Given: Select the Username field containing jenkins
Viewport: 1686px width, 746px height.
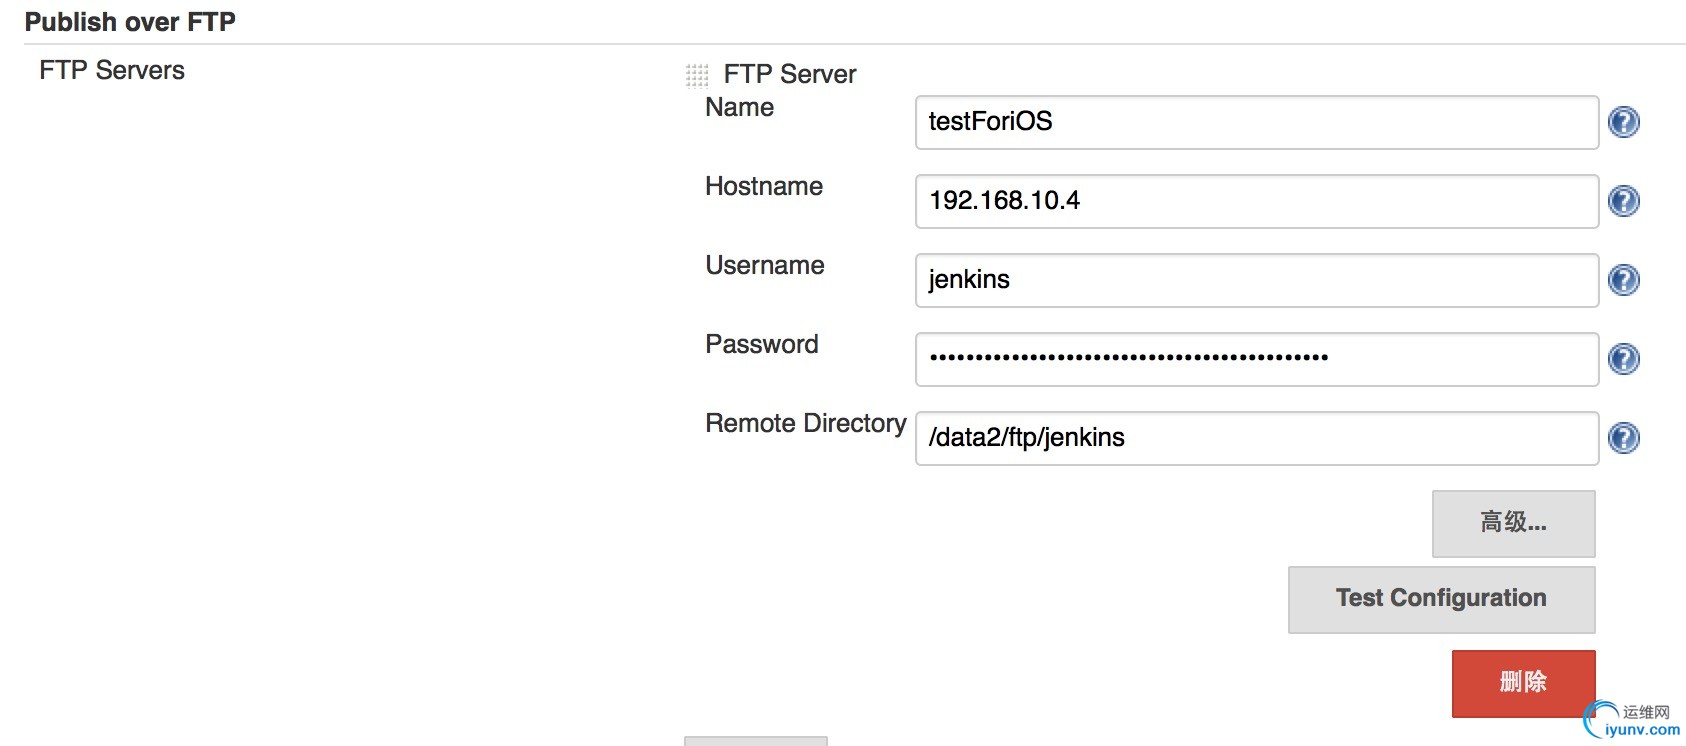Looking at the screenshot, I should click(x=1256, y=280).
